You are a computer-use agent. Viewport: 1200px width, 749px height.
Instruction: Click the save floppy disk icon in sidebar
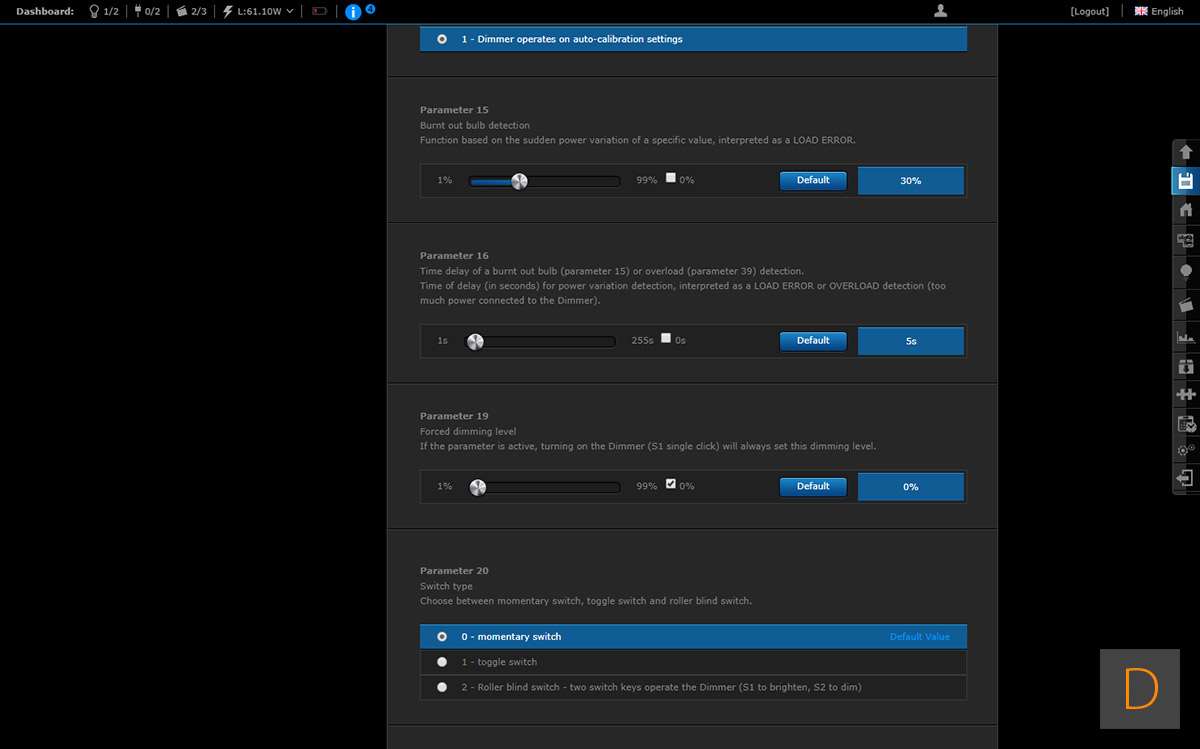(x=1186, y=181)
